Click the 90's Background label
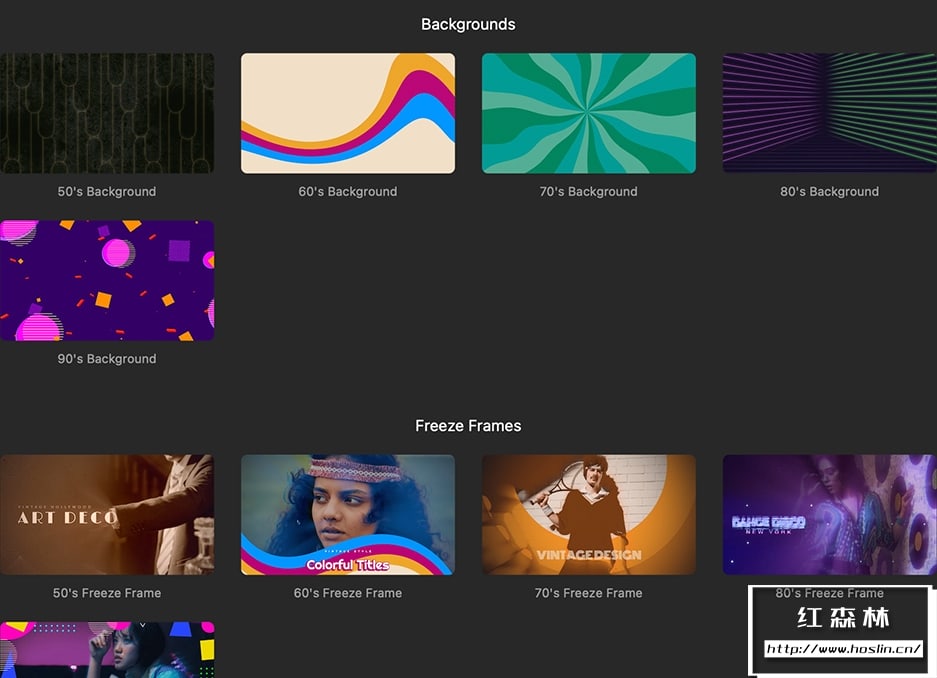The image size is (937, 678). tap(107, 359)
